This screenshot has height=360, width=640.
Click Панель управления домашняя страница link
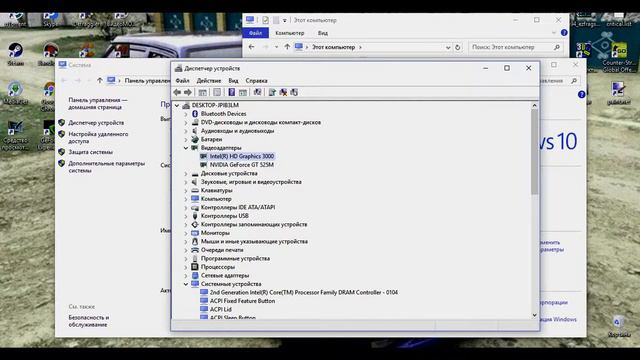tap(98, 104)
